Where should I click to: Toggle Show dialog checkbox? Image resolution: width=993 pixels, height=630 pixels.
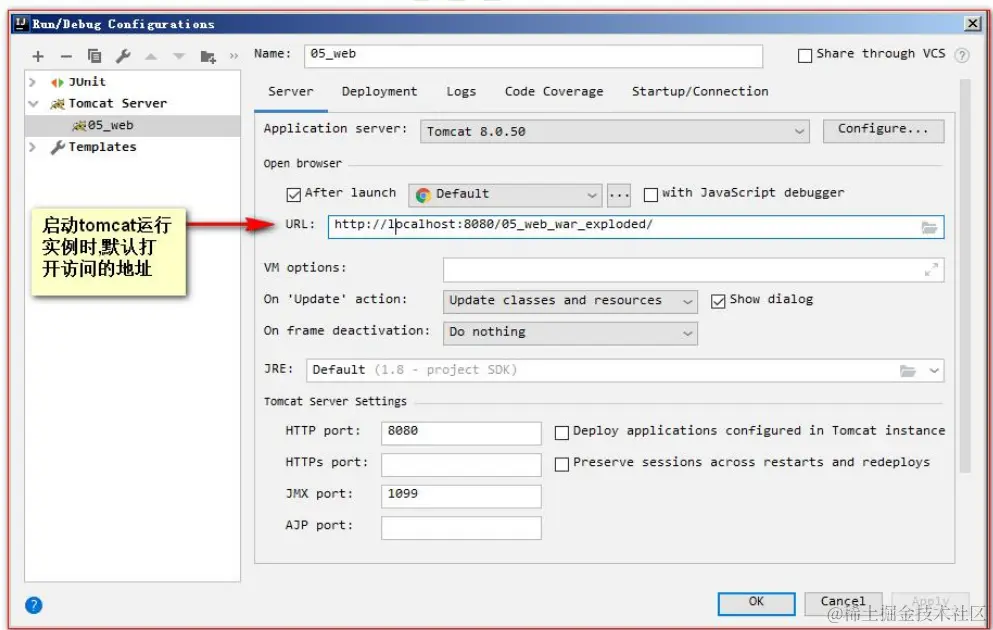pyautogui.click(x=718, y=301)
